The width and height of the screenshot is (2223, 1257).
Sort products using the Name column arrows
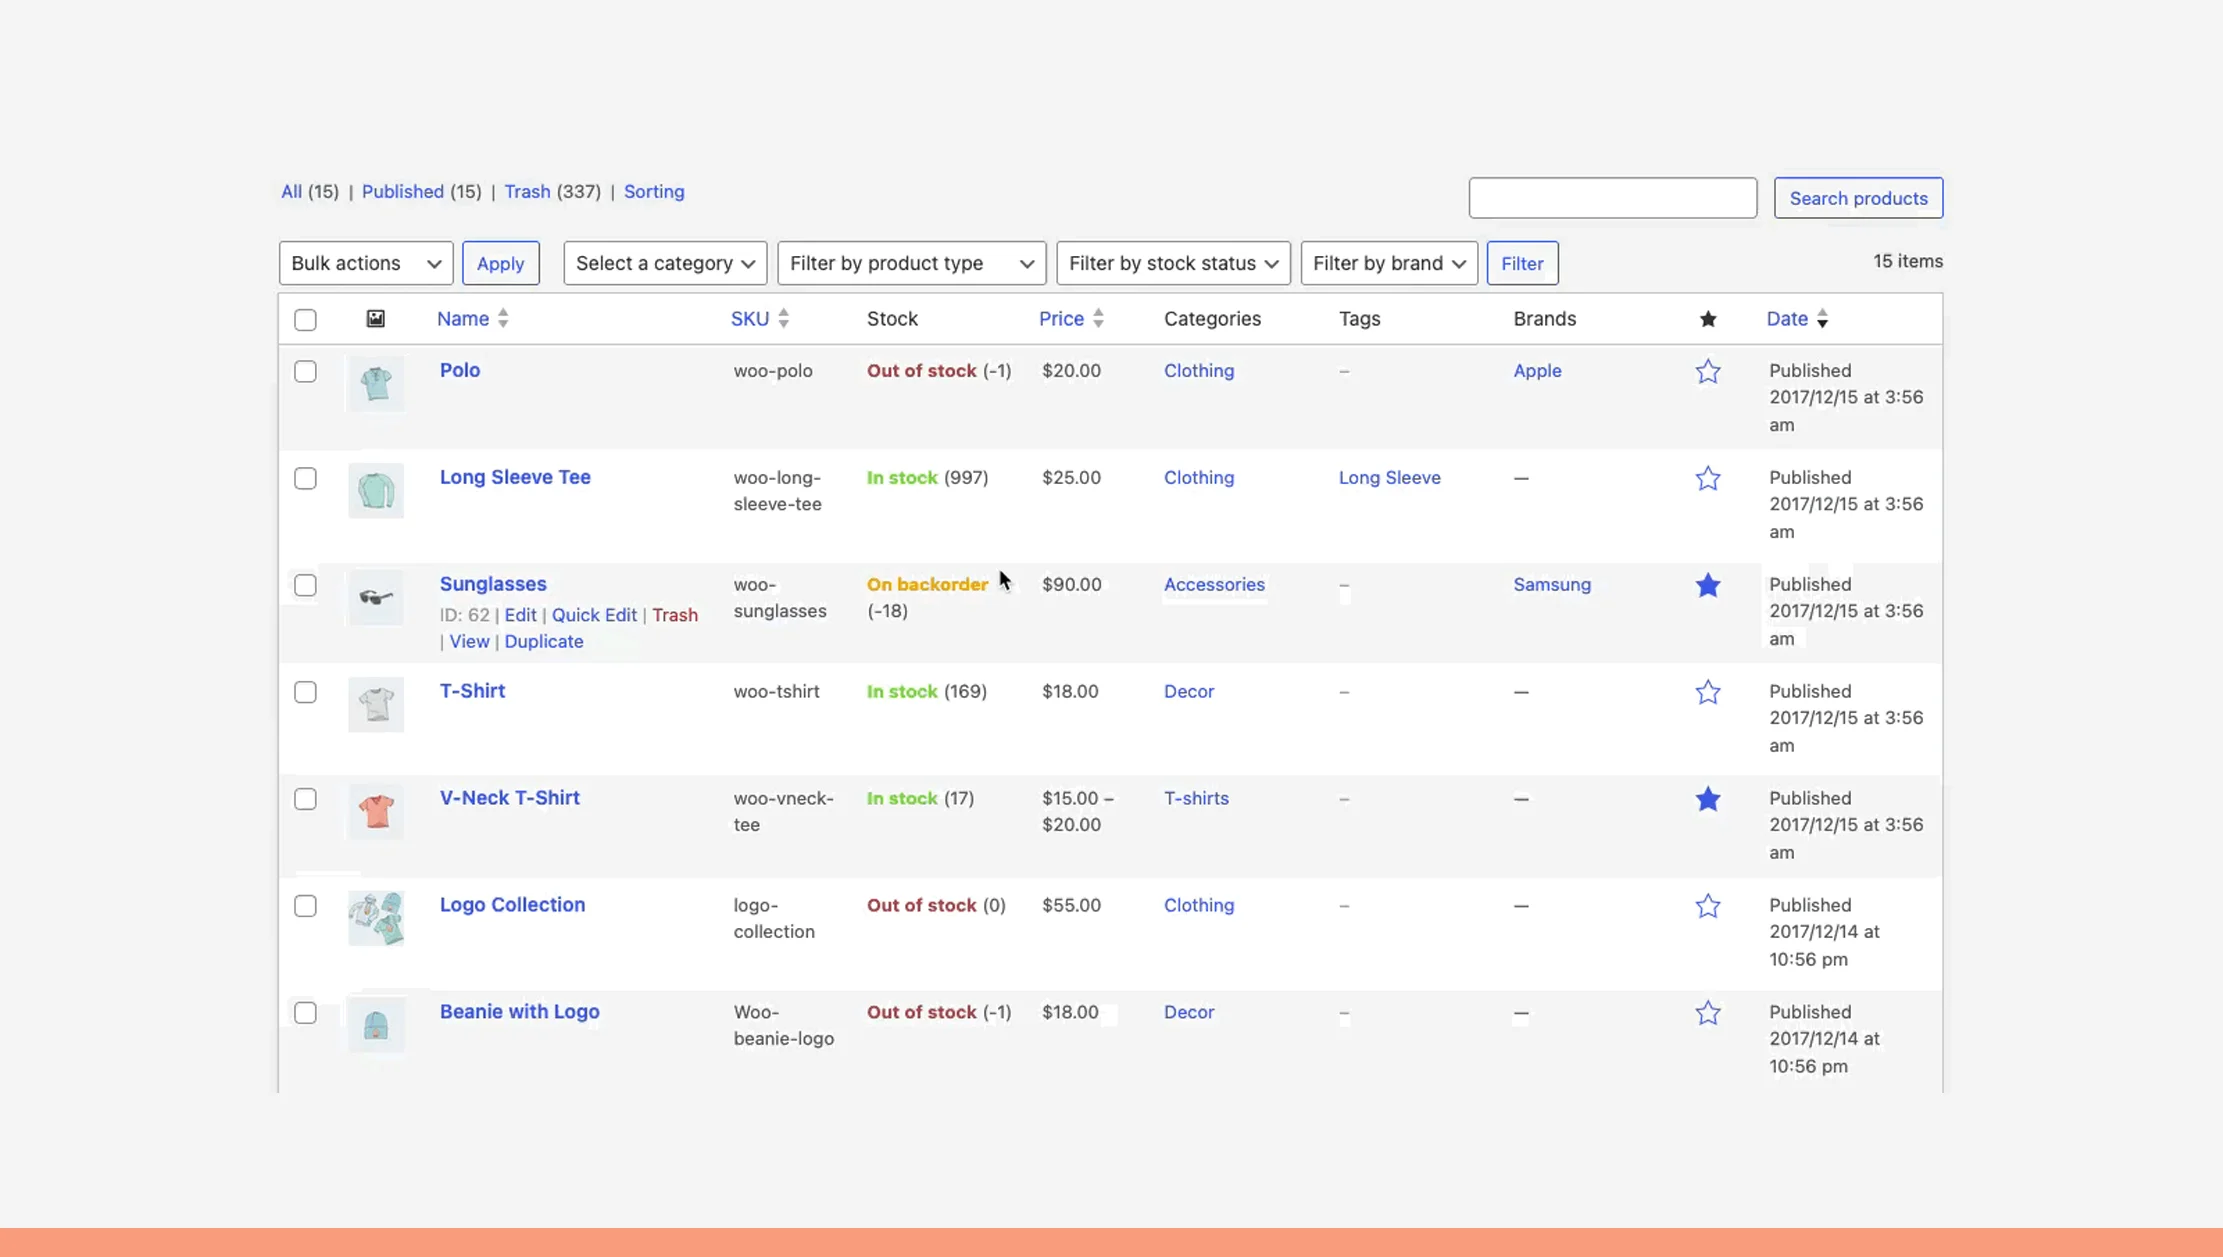coord(503,318)
